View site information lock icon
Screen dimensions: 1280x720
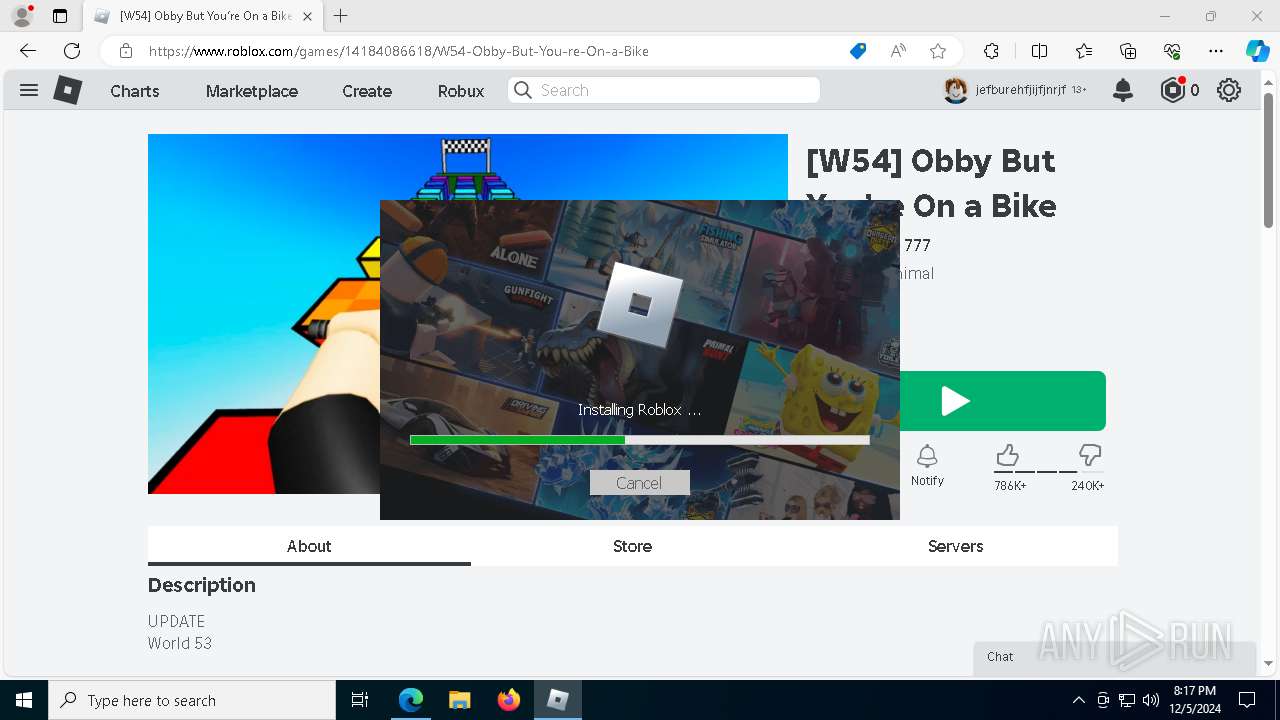click(x=126, y=51)
